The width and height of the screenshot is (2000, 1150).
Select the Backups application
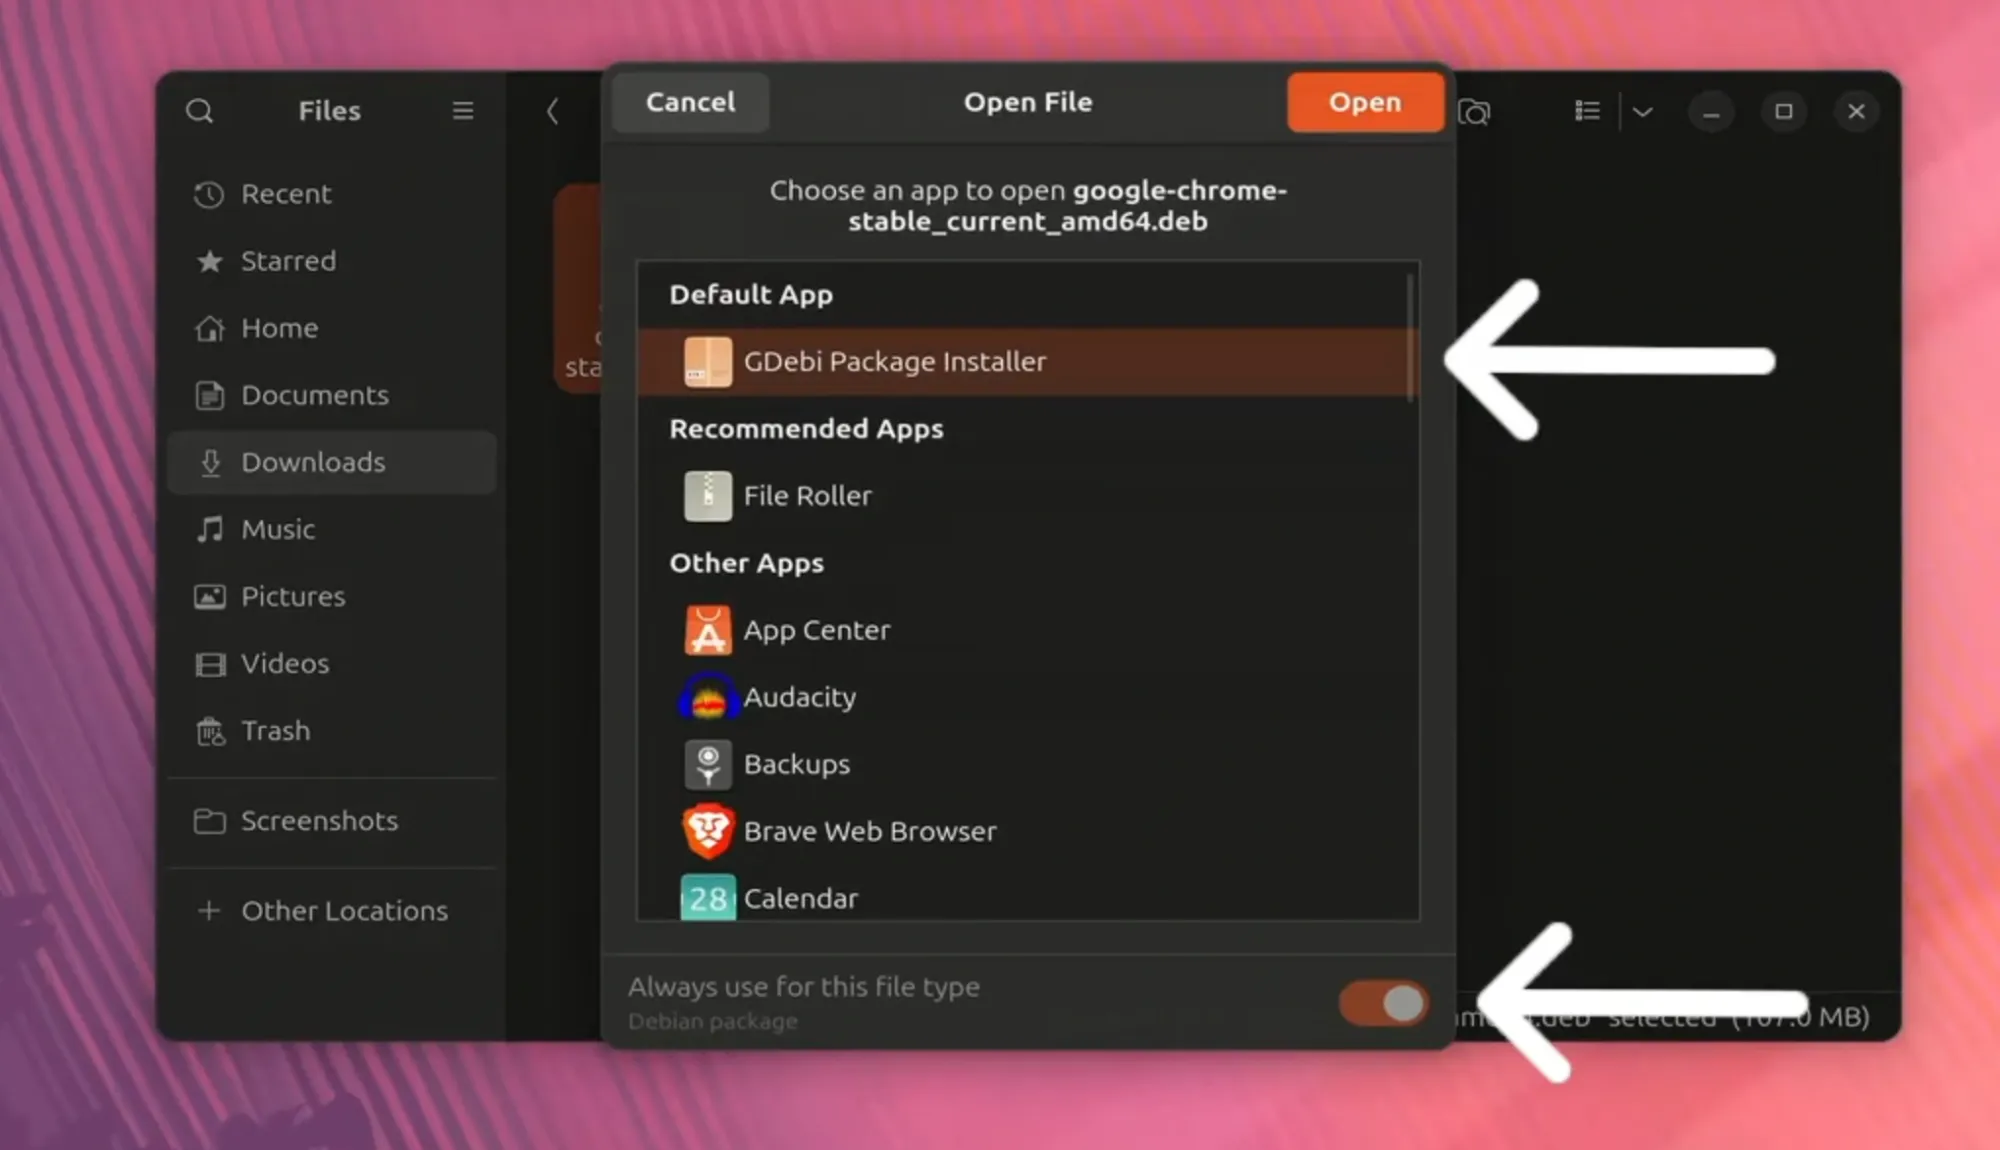[796, 764]
